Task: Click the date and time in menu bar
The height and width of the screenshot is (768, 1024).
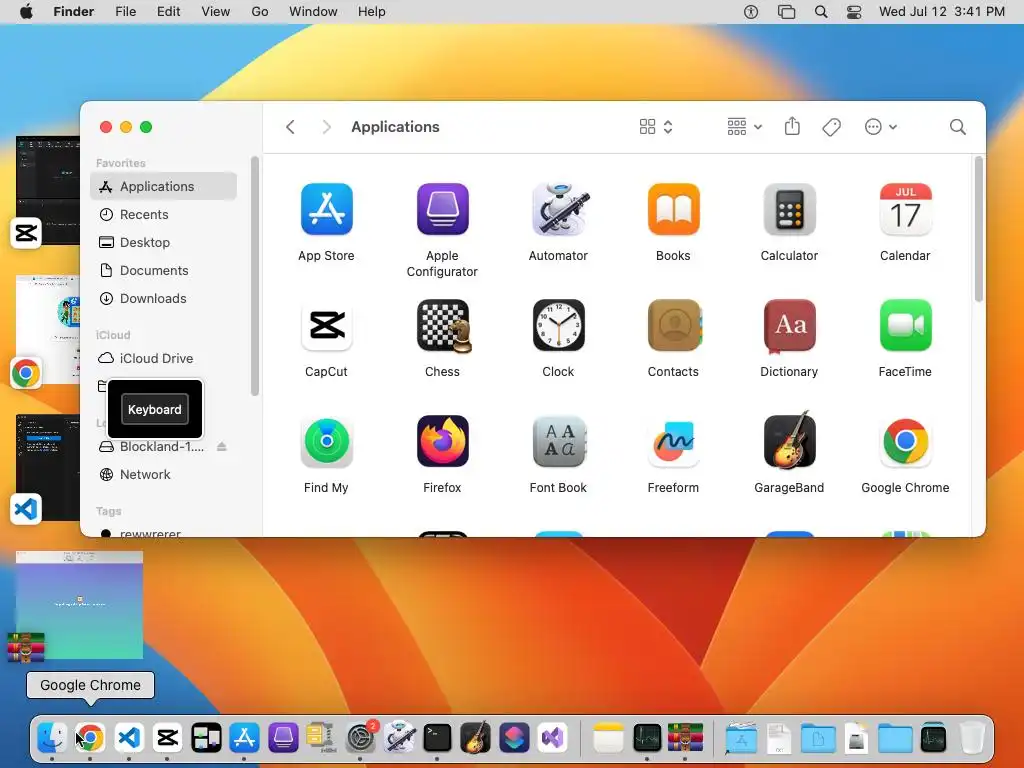Action: pos(942,12)
